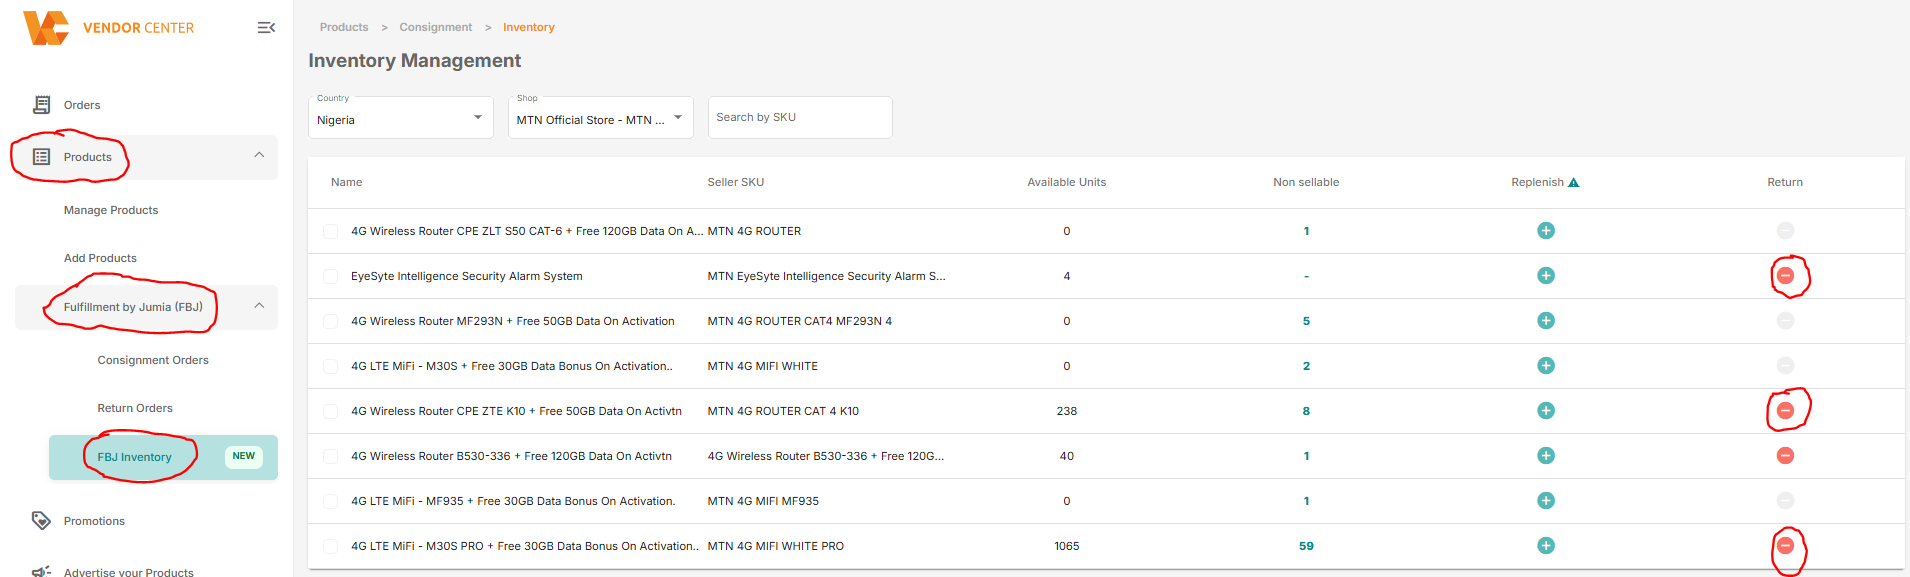Screen dimensions: 1910x577
Task: Replenish the MTN 4G MIFI WHITE PRO
Action: [x=1546, y=546]
